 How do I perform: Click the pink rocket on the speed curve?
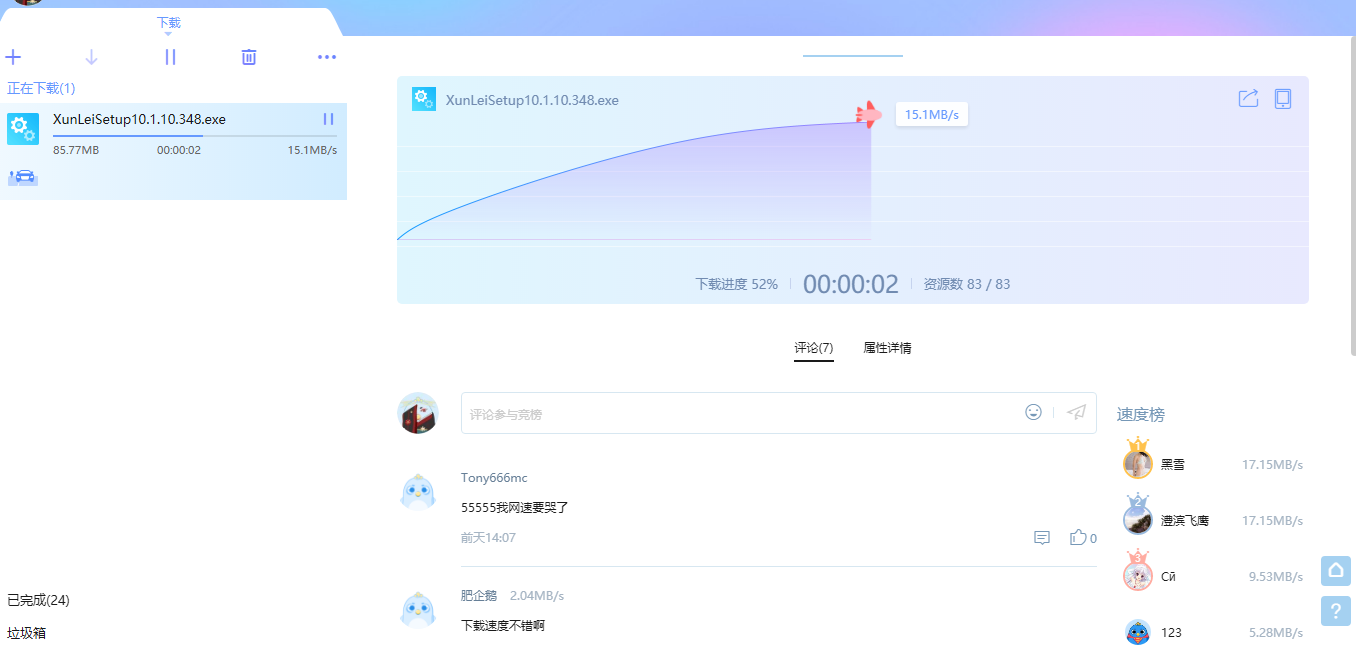pos(868,115)
